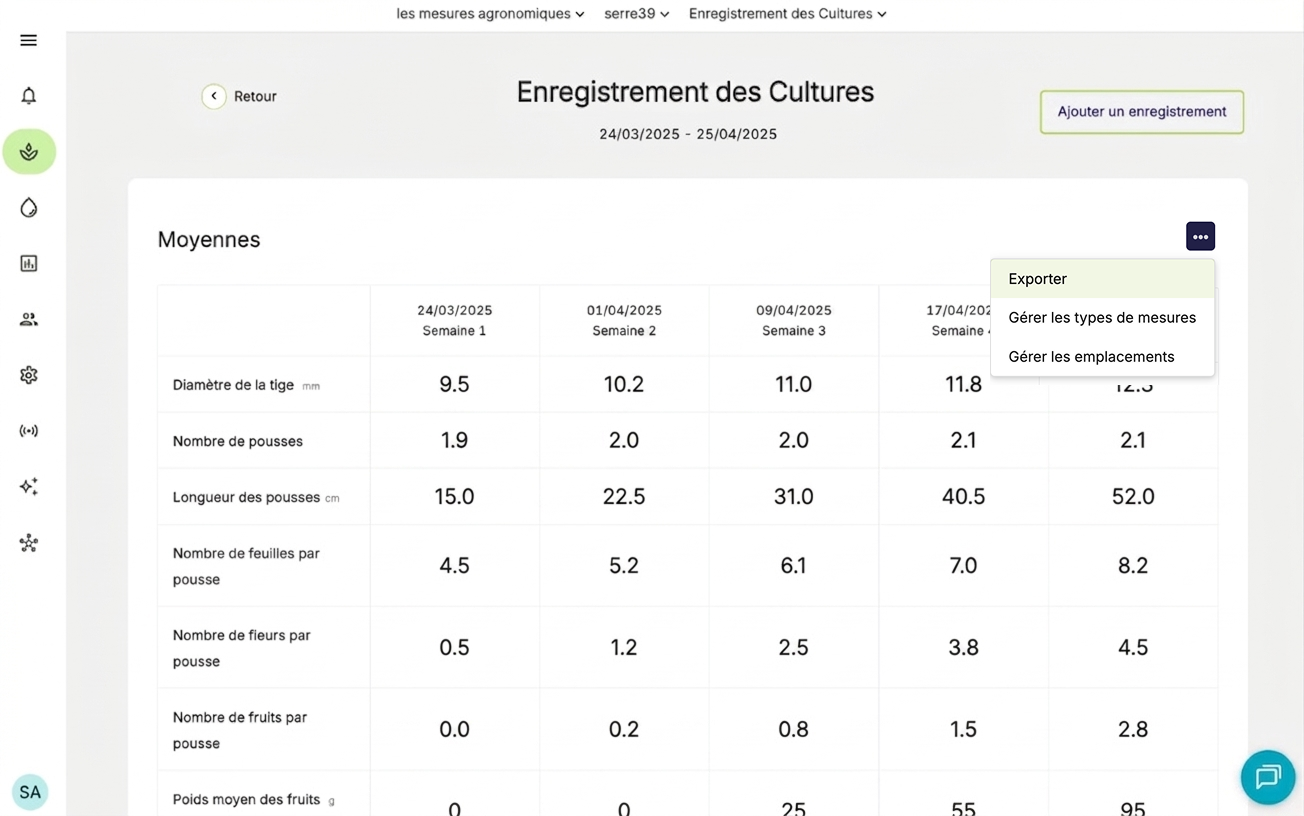
Task: Click 'Nombre de feuilles par pousse' row label
Action: click(246, 566)
